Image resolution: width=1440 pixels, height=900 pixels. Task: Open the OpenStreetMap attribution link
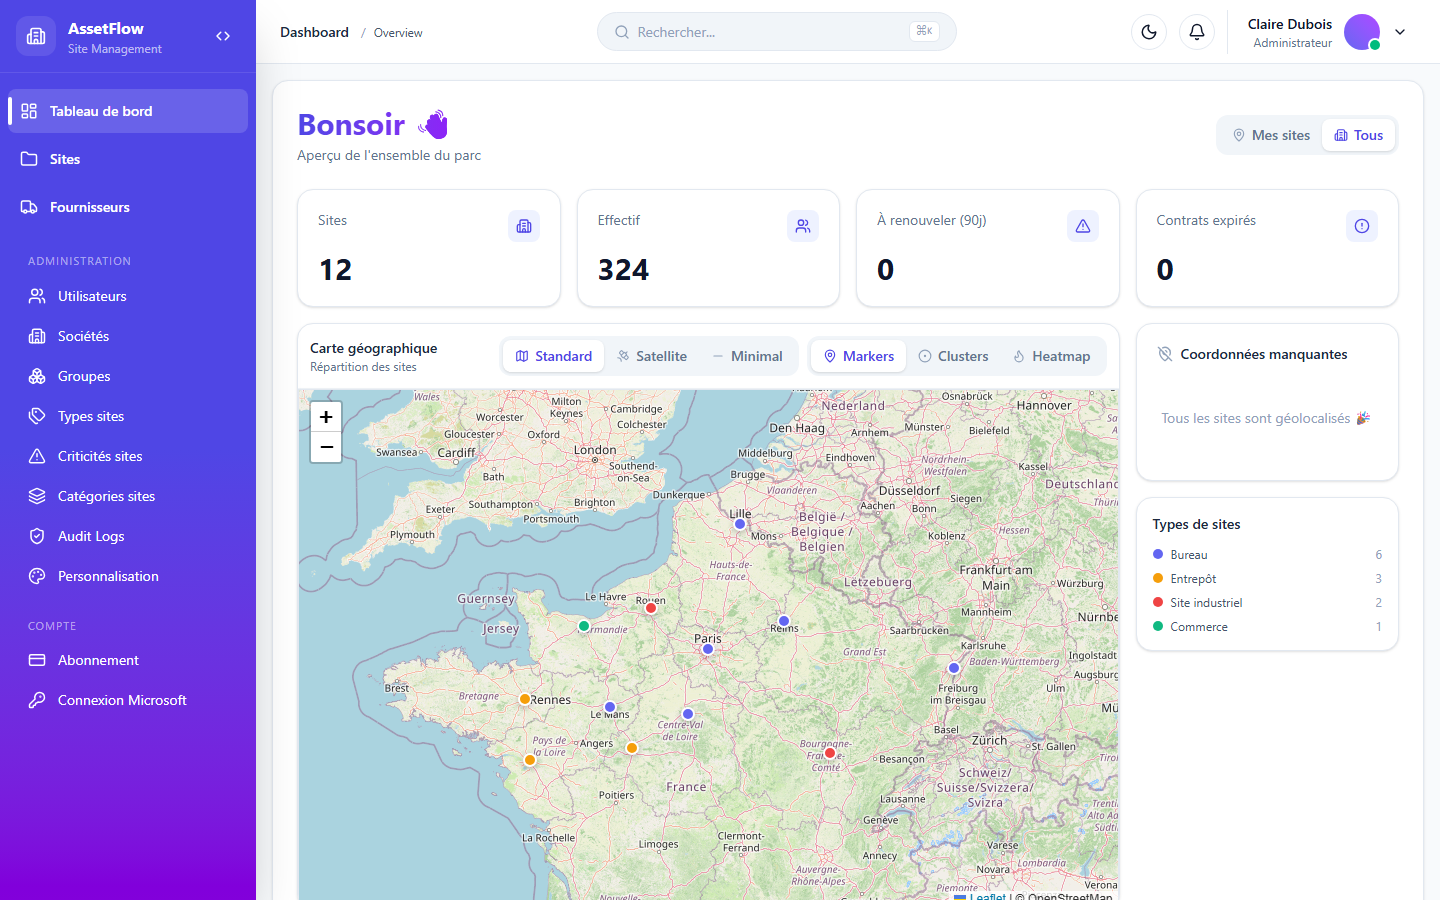pyautogui.click(x=1070, y=896)
